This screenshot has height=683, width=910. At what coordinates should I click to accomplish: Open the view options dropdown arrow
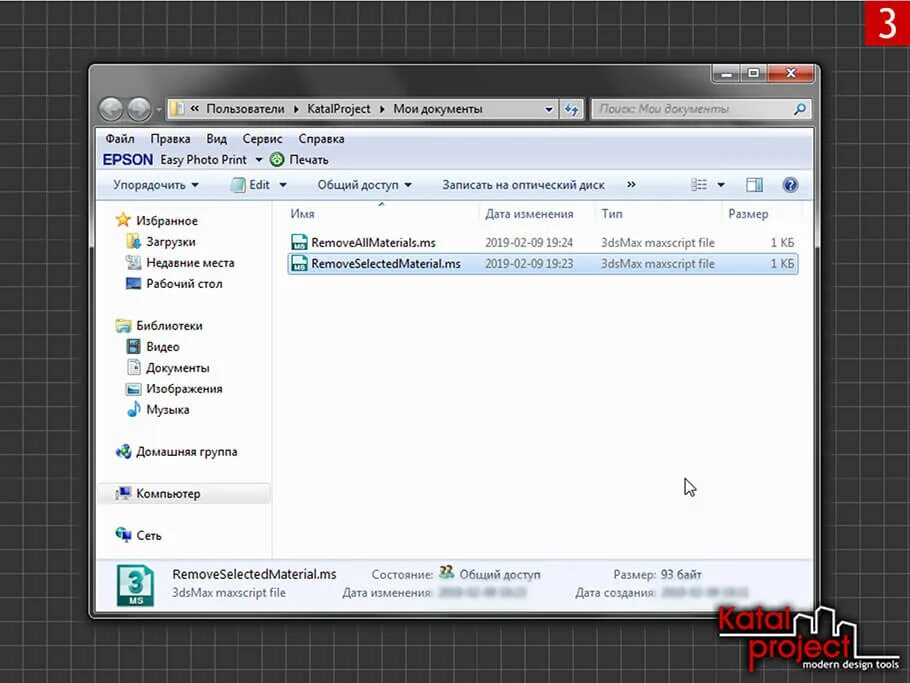click(x=721, y=185)
